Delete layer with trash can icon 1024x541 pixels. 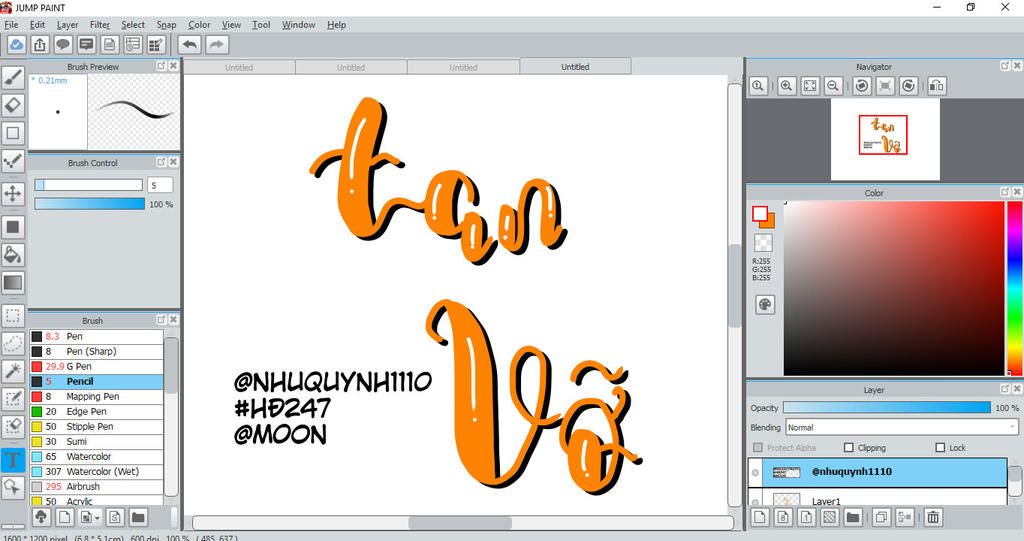coord(933,517)
